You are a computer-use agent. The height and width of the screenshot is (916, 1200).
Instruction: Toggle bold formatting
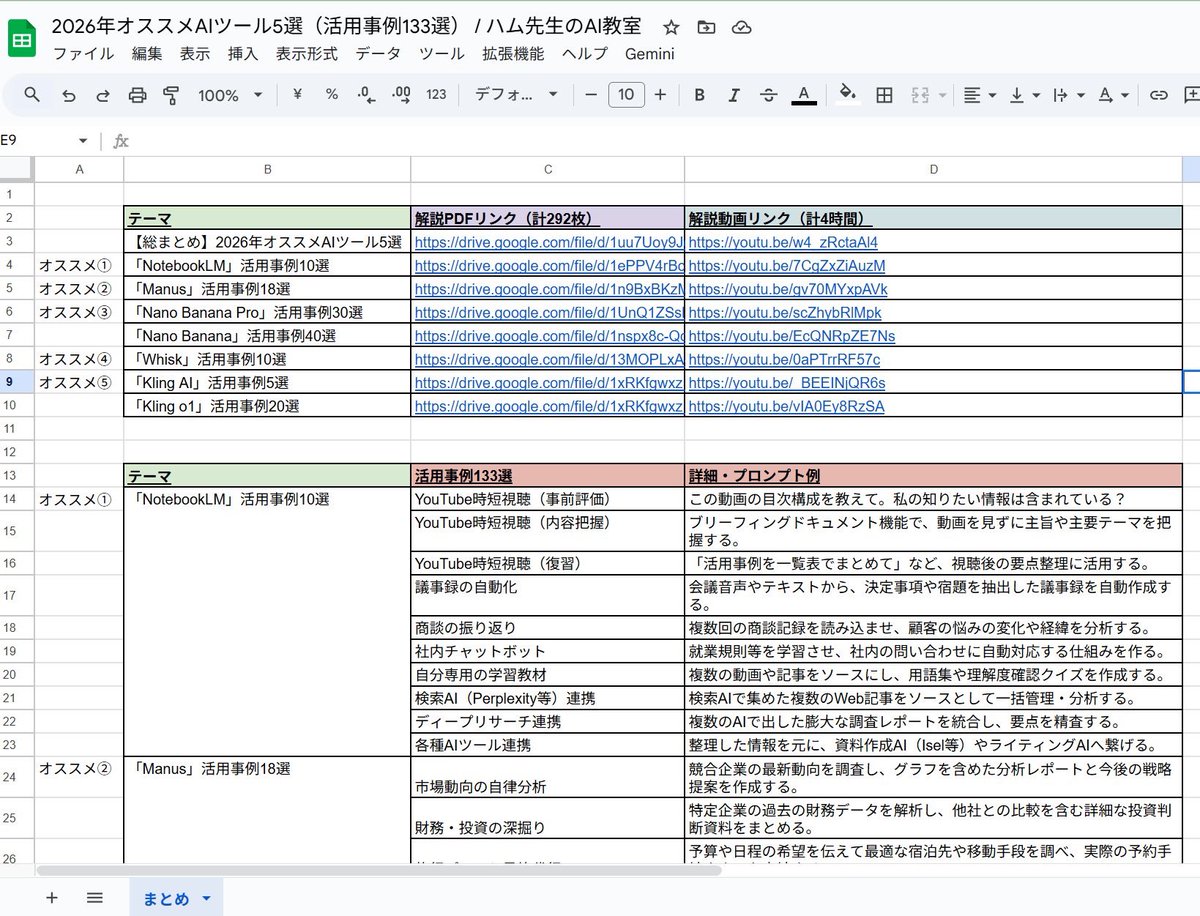(x=699, y=95)
